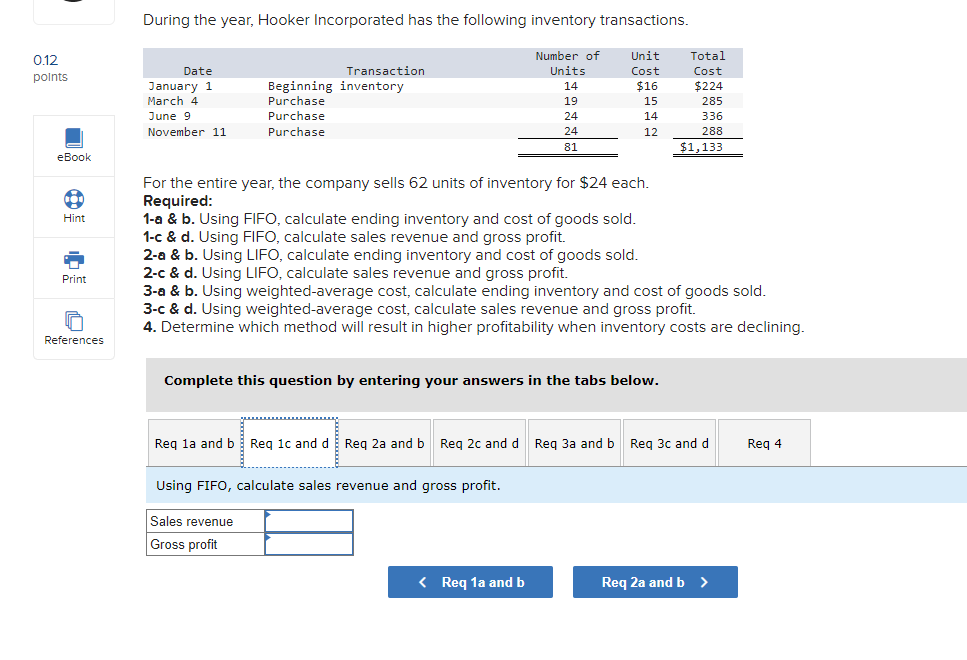Viewport: 967px width, 660px height.
Task: Click requirement 4 about declining inventory costs
Action: (x=474, y=327)
